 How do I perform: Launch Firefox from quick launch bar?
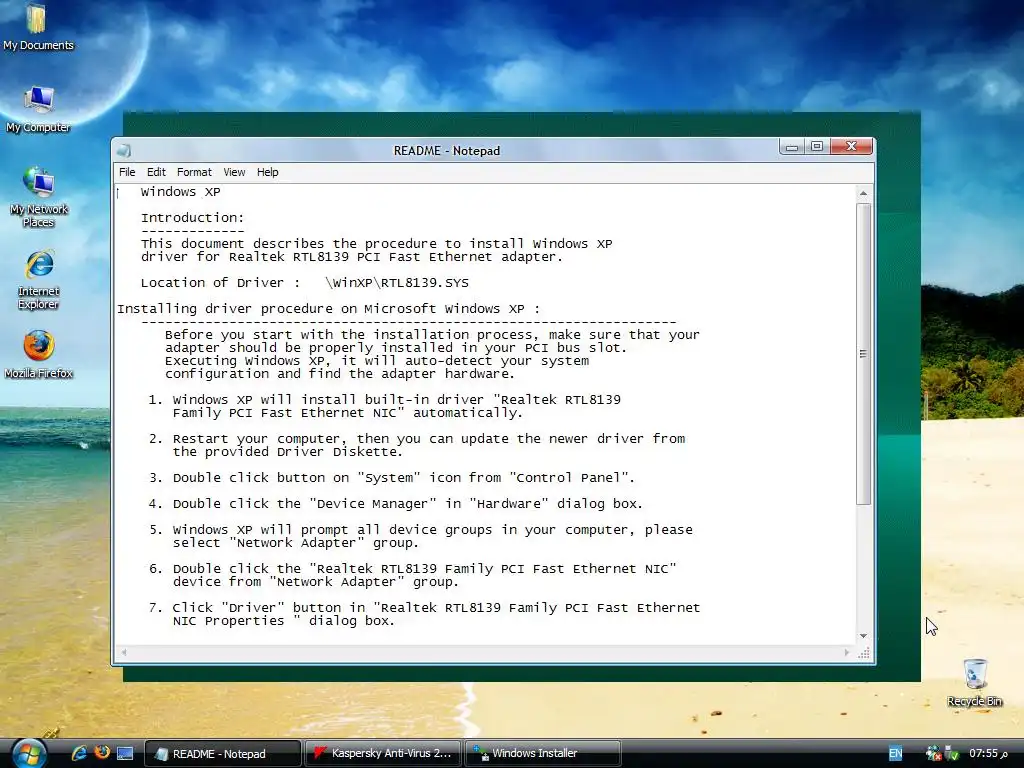point(102,752)
